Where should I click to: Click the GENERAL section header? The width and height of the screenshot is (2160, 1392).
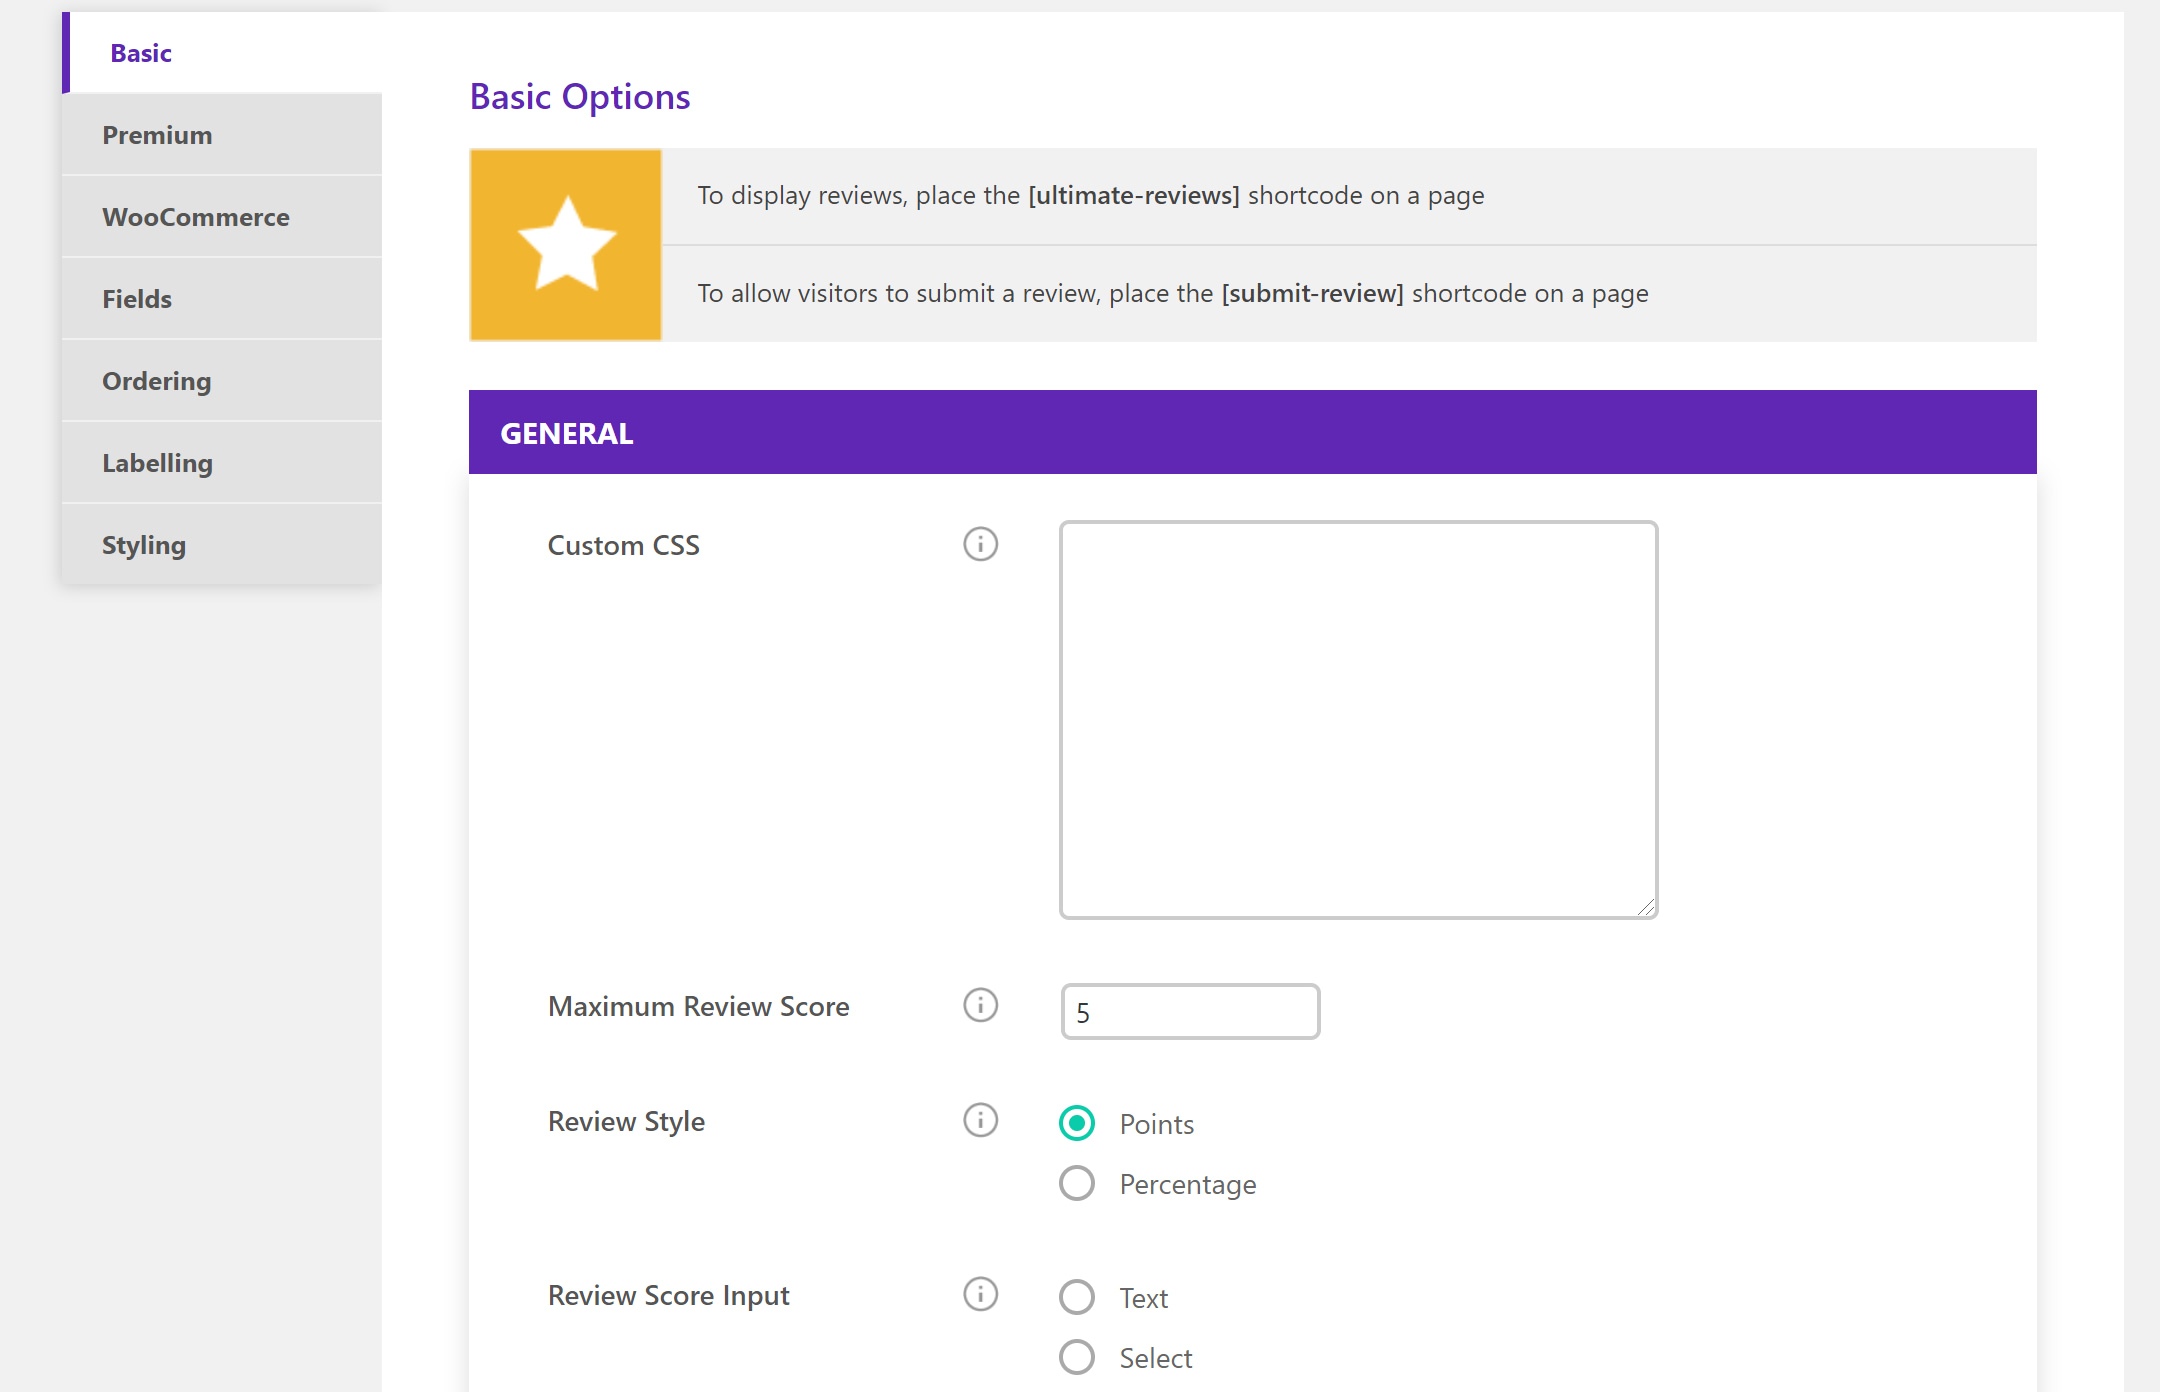(x=566, y=432)
